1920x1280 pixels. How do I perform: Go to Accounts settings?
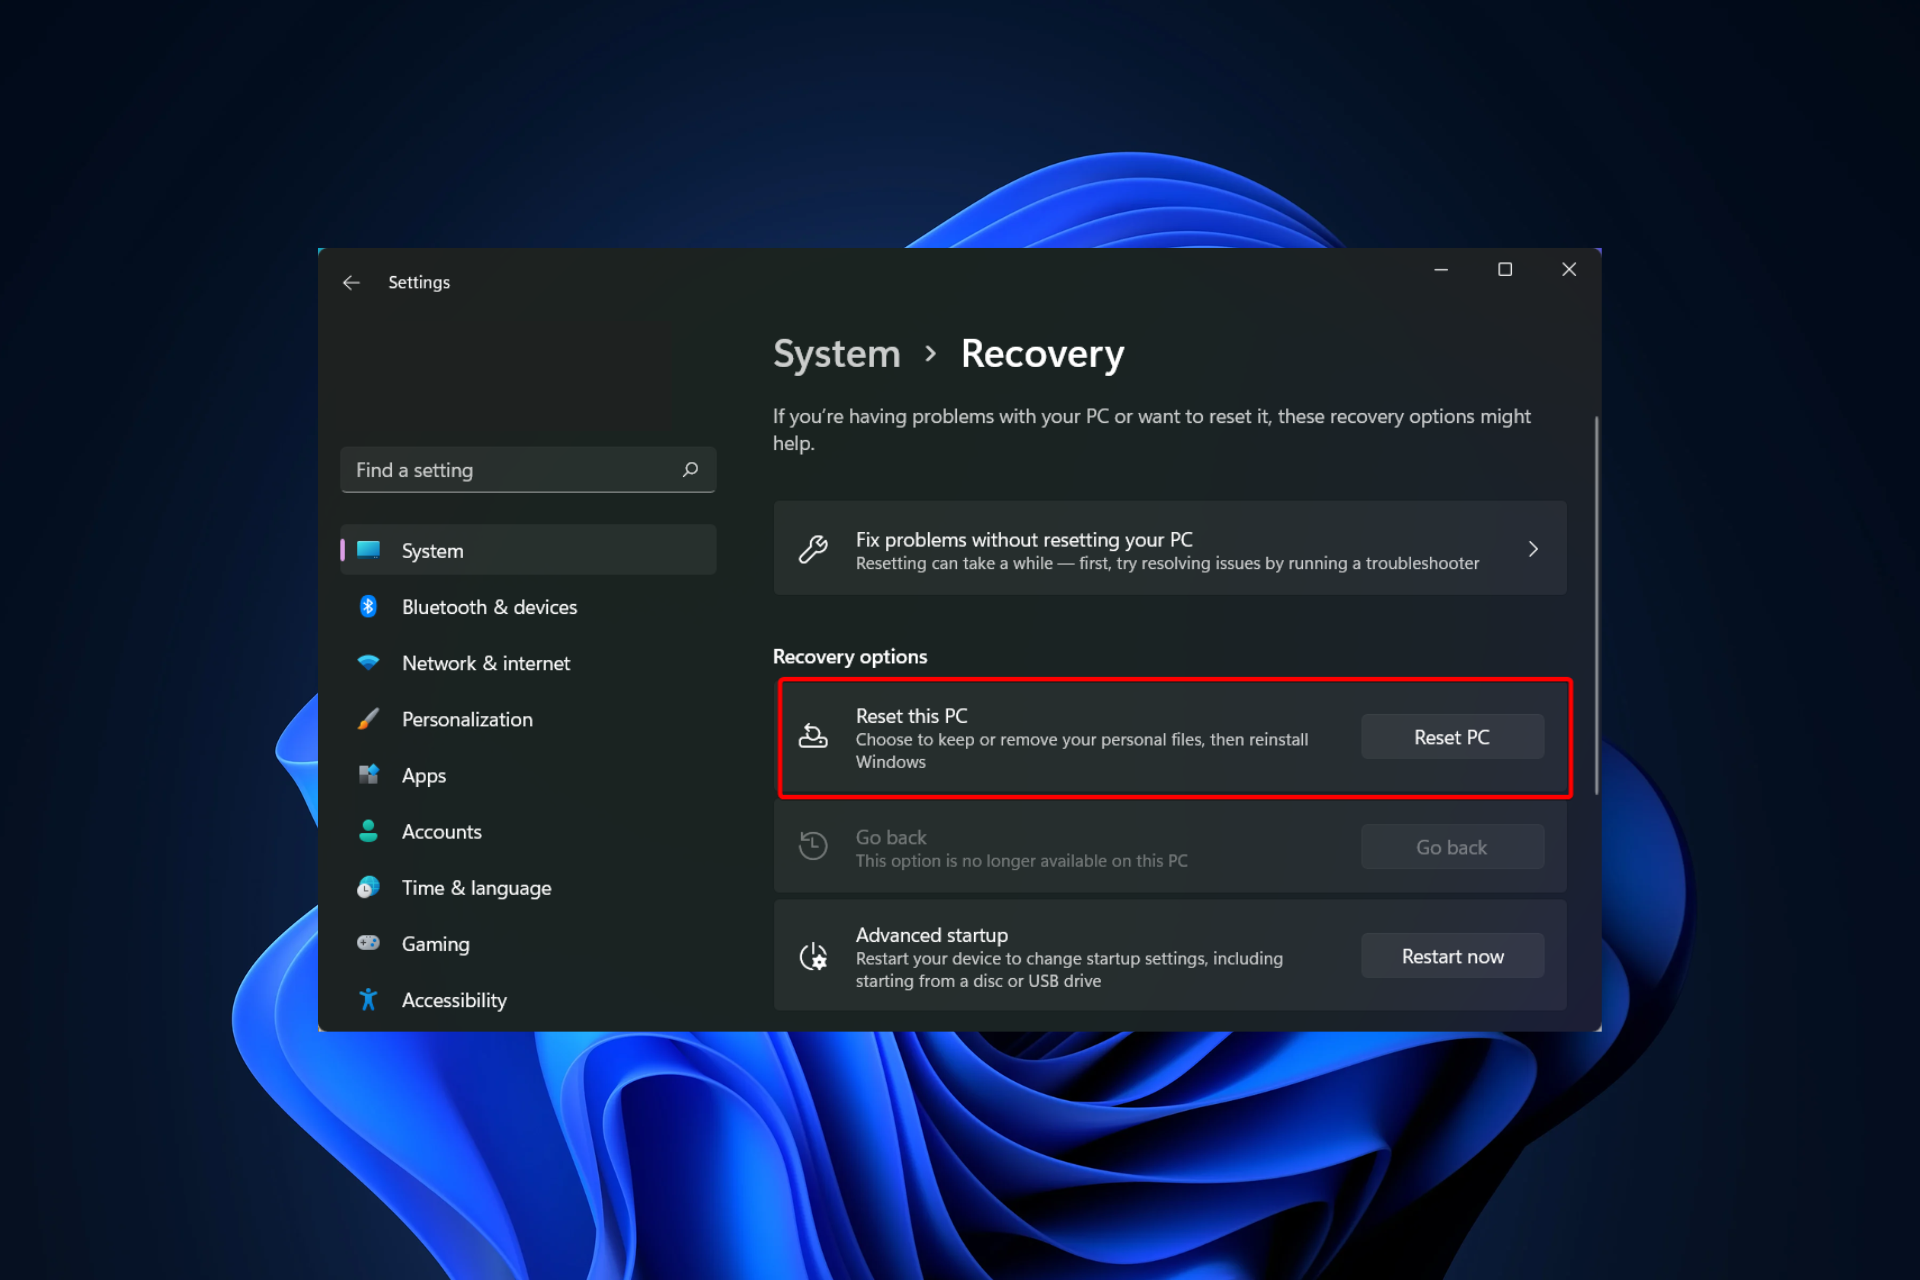click(441, 832)
